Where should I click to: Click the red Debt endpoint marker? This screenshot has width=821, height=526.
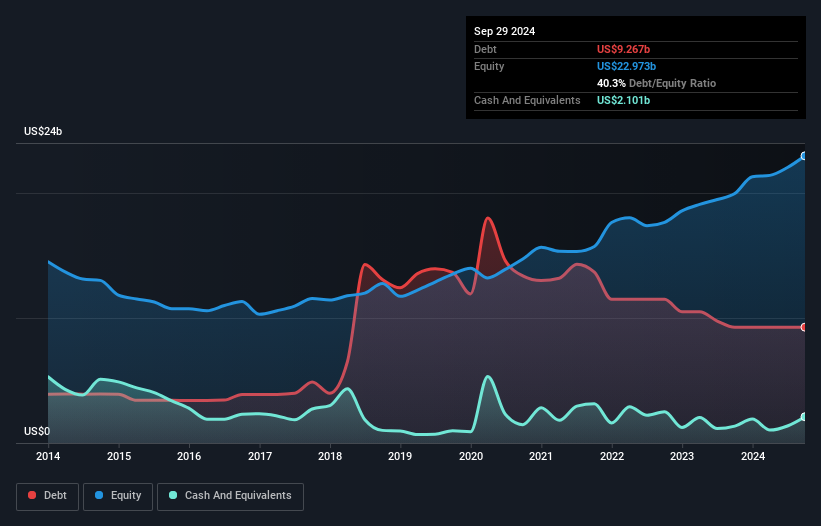[x=804, y=327]
